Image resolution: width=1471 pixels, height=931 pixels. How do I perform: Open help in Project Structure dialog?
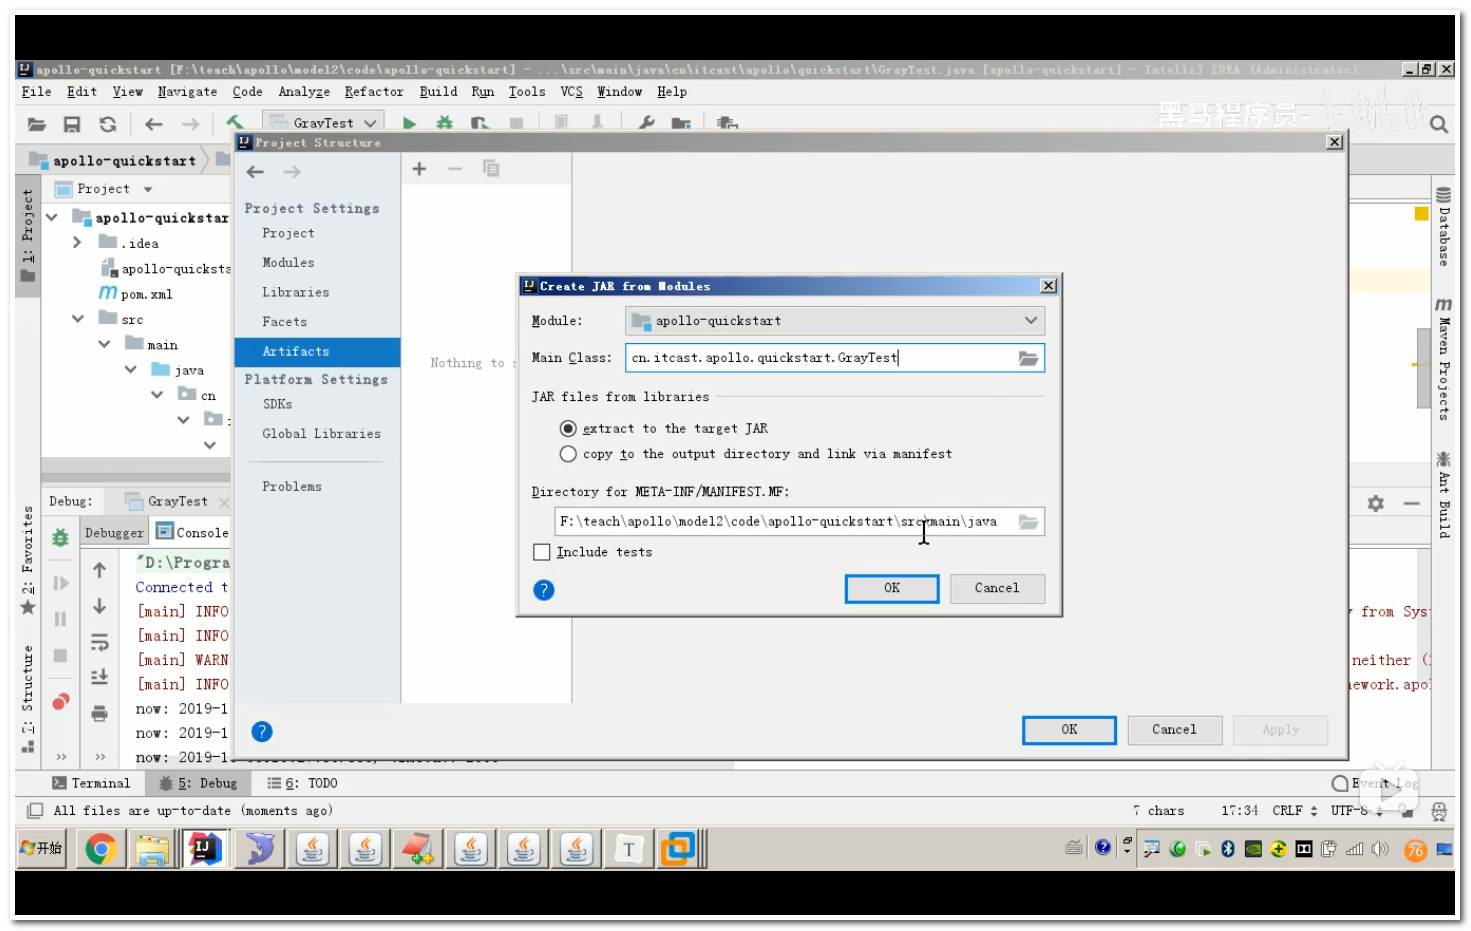pyautogui.click(x=262, y=732)
